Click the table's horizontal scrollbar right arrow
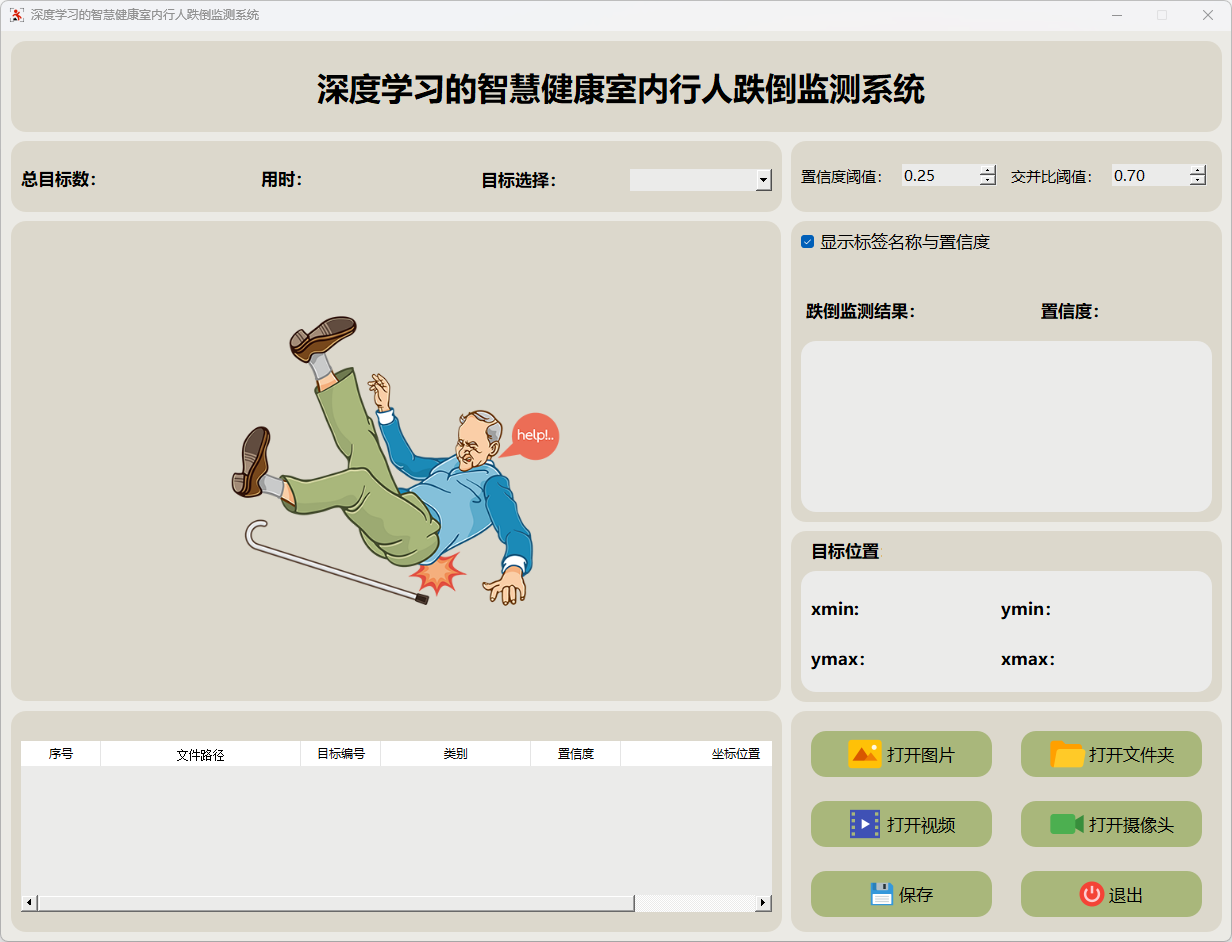1232x942 pixels. [x=763, y=903]
